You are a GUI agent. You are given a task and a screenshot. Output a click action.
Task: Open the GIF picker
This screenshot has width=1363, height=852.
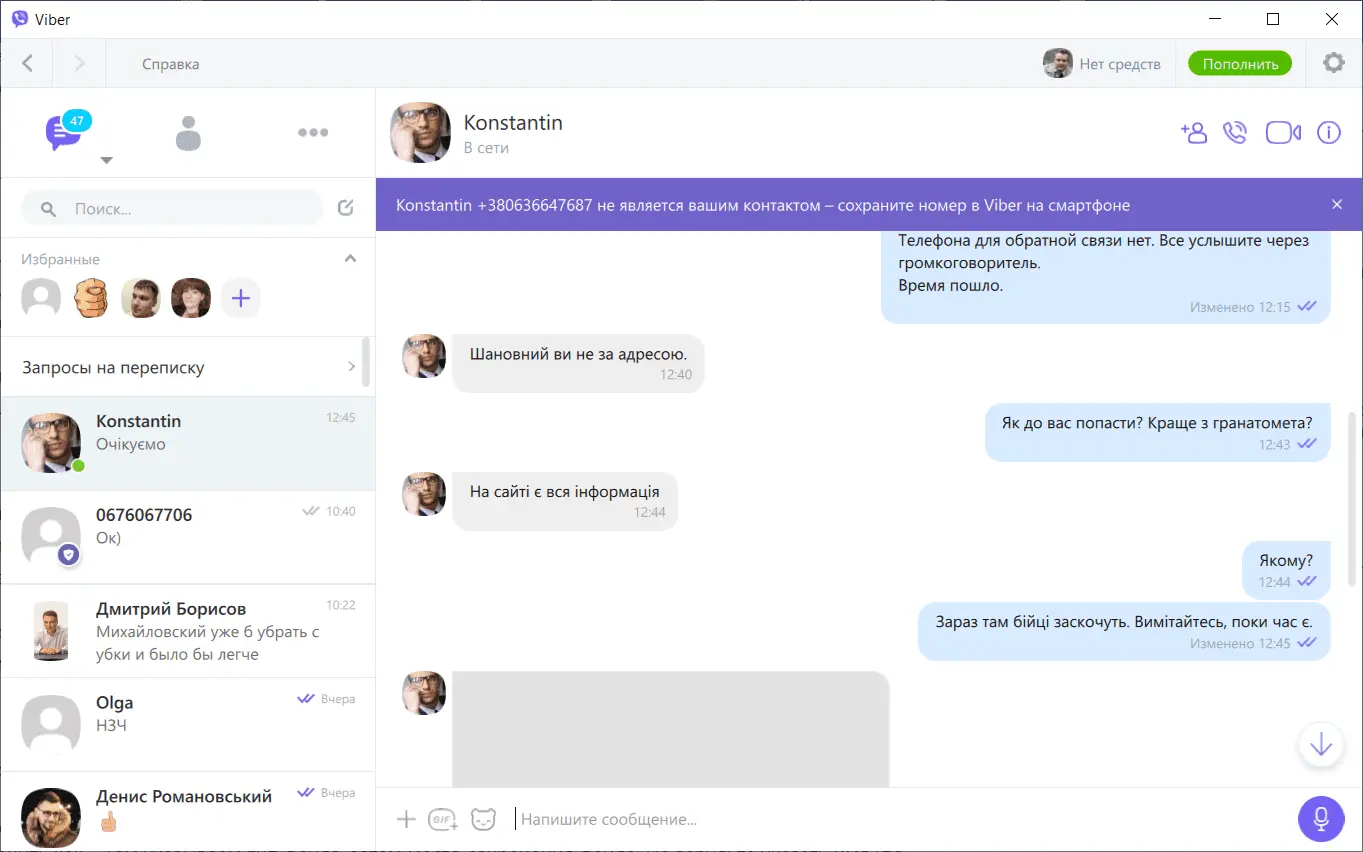point(443,819)
